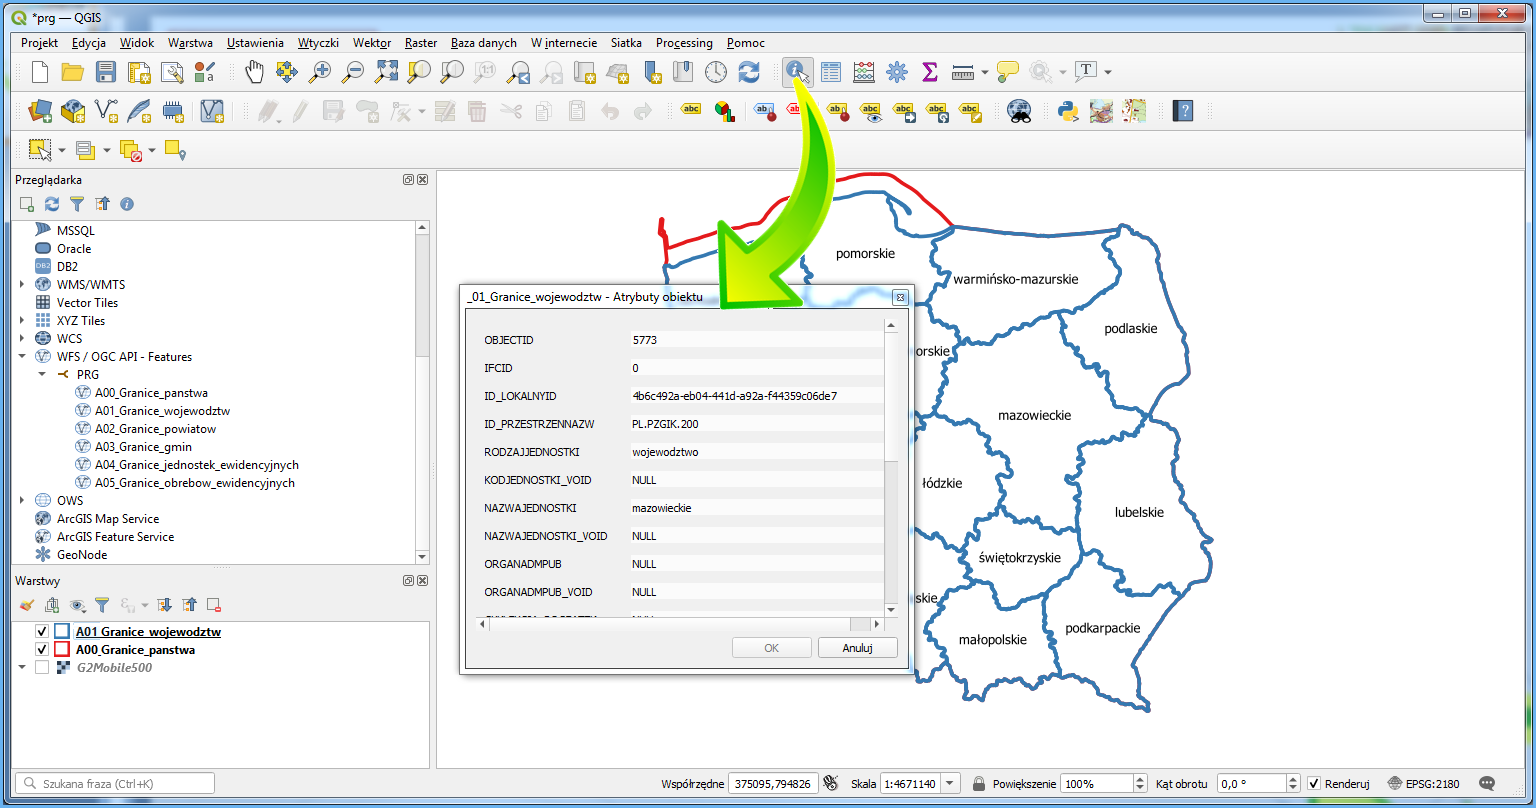Click Anuluj in the attributes dialog
The image size is (1536, 808).
pos(857,648)
